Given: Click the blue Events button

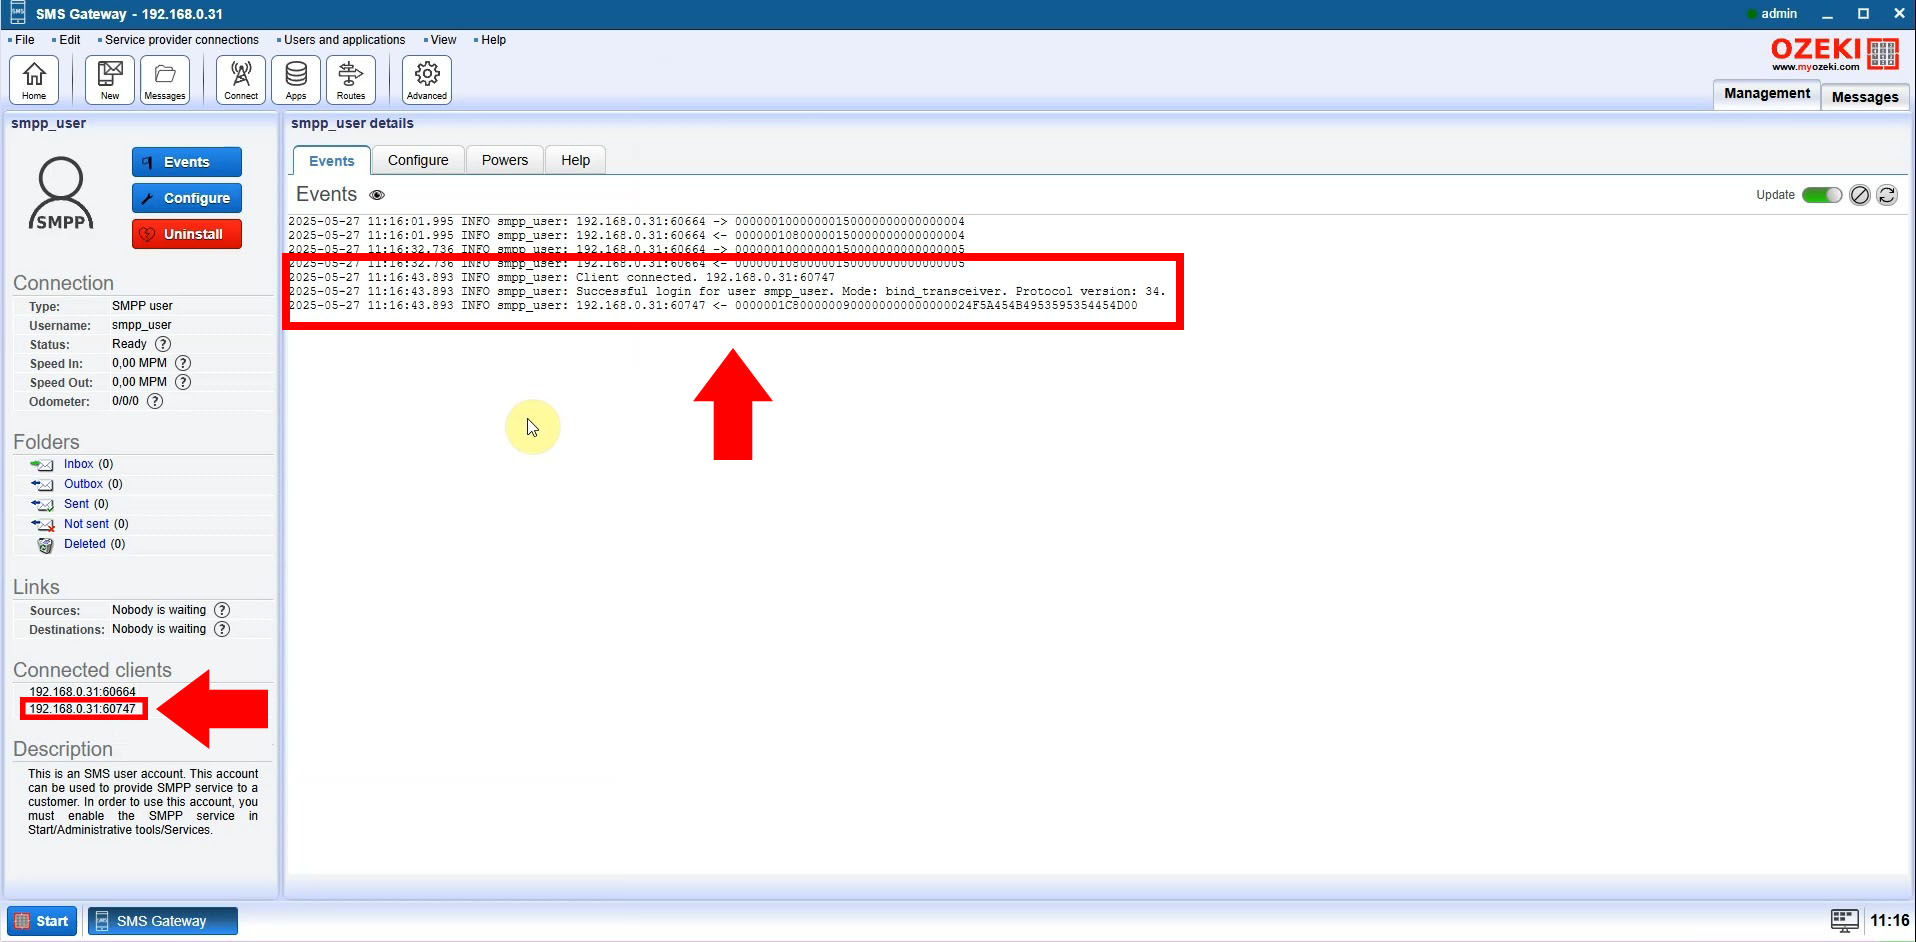Looking at the screenshot, I should coord(187,162).
